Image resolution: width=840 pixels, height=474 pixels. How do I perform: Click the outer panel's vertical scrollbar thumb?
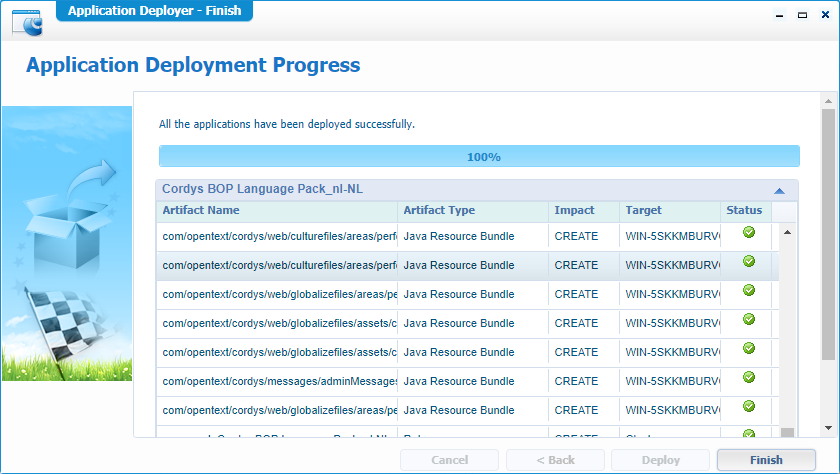(x=828, y=234)
